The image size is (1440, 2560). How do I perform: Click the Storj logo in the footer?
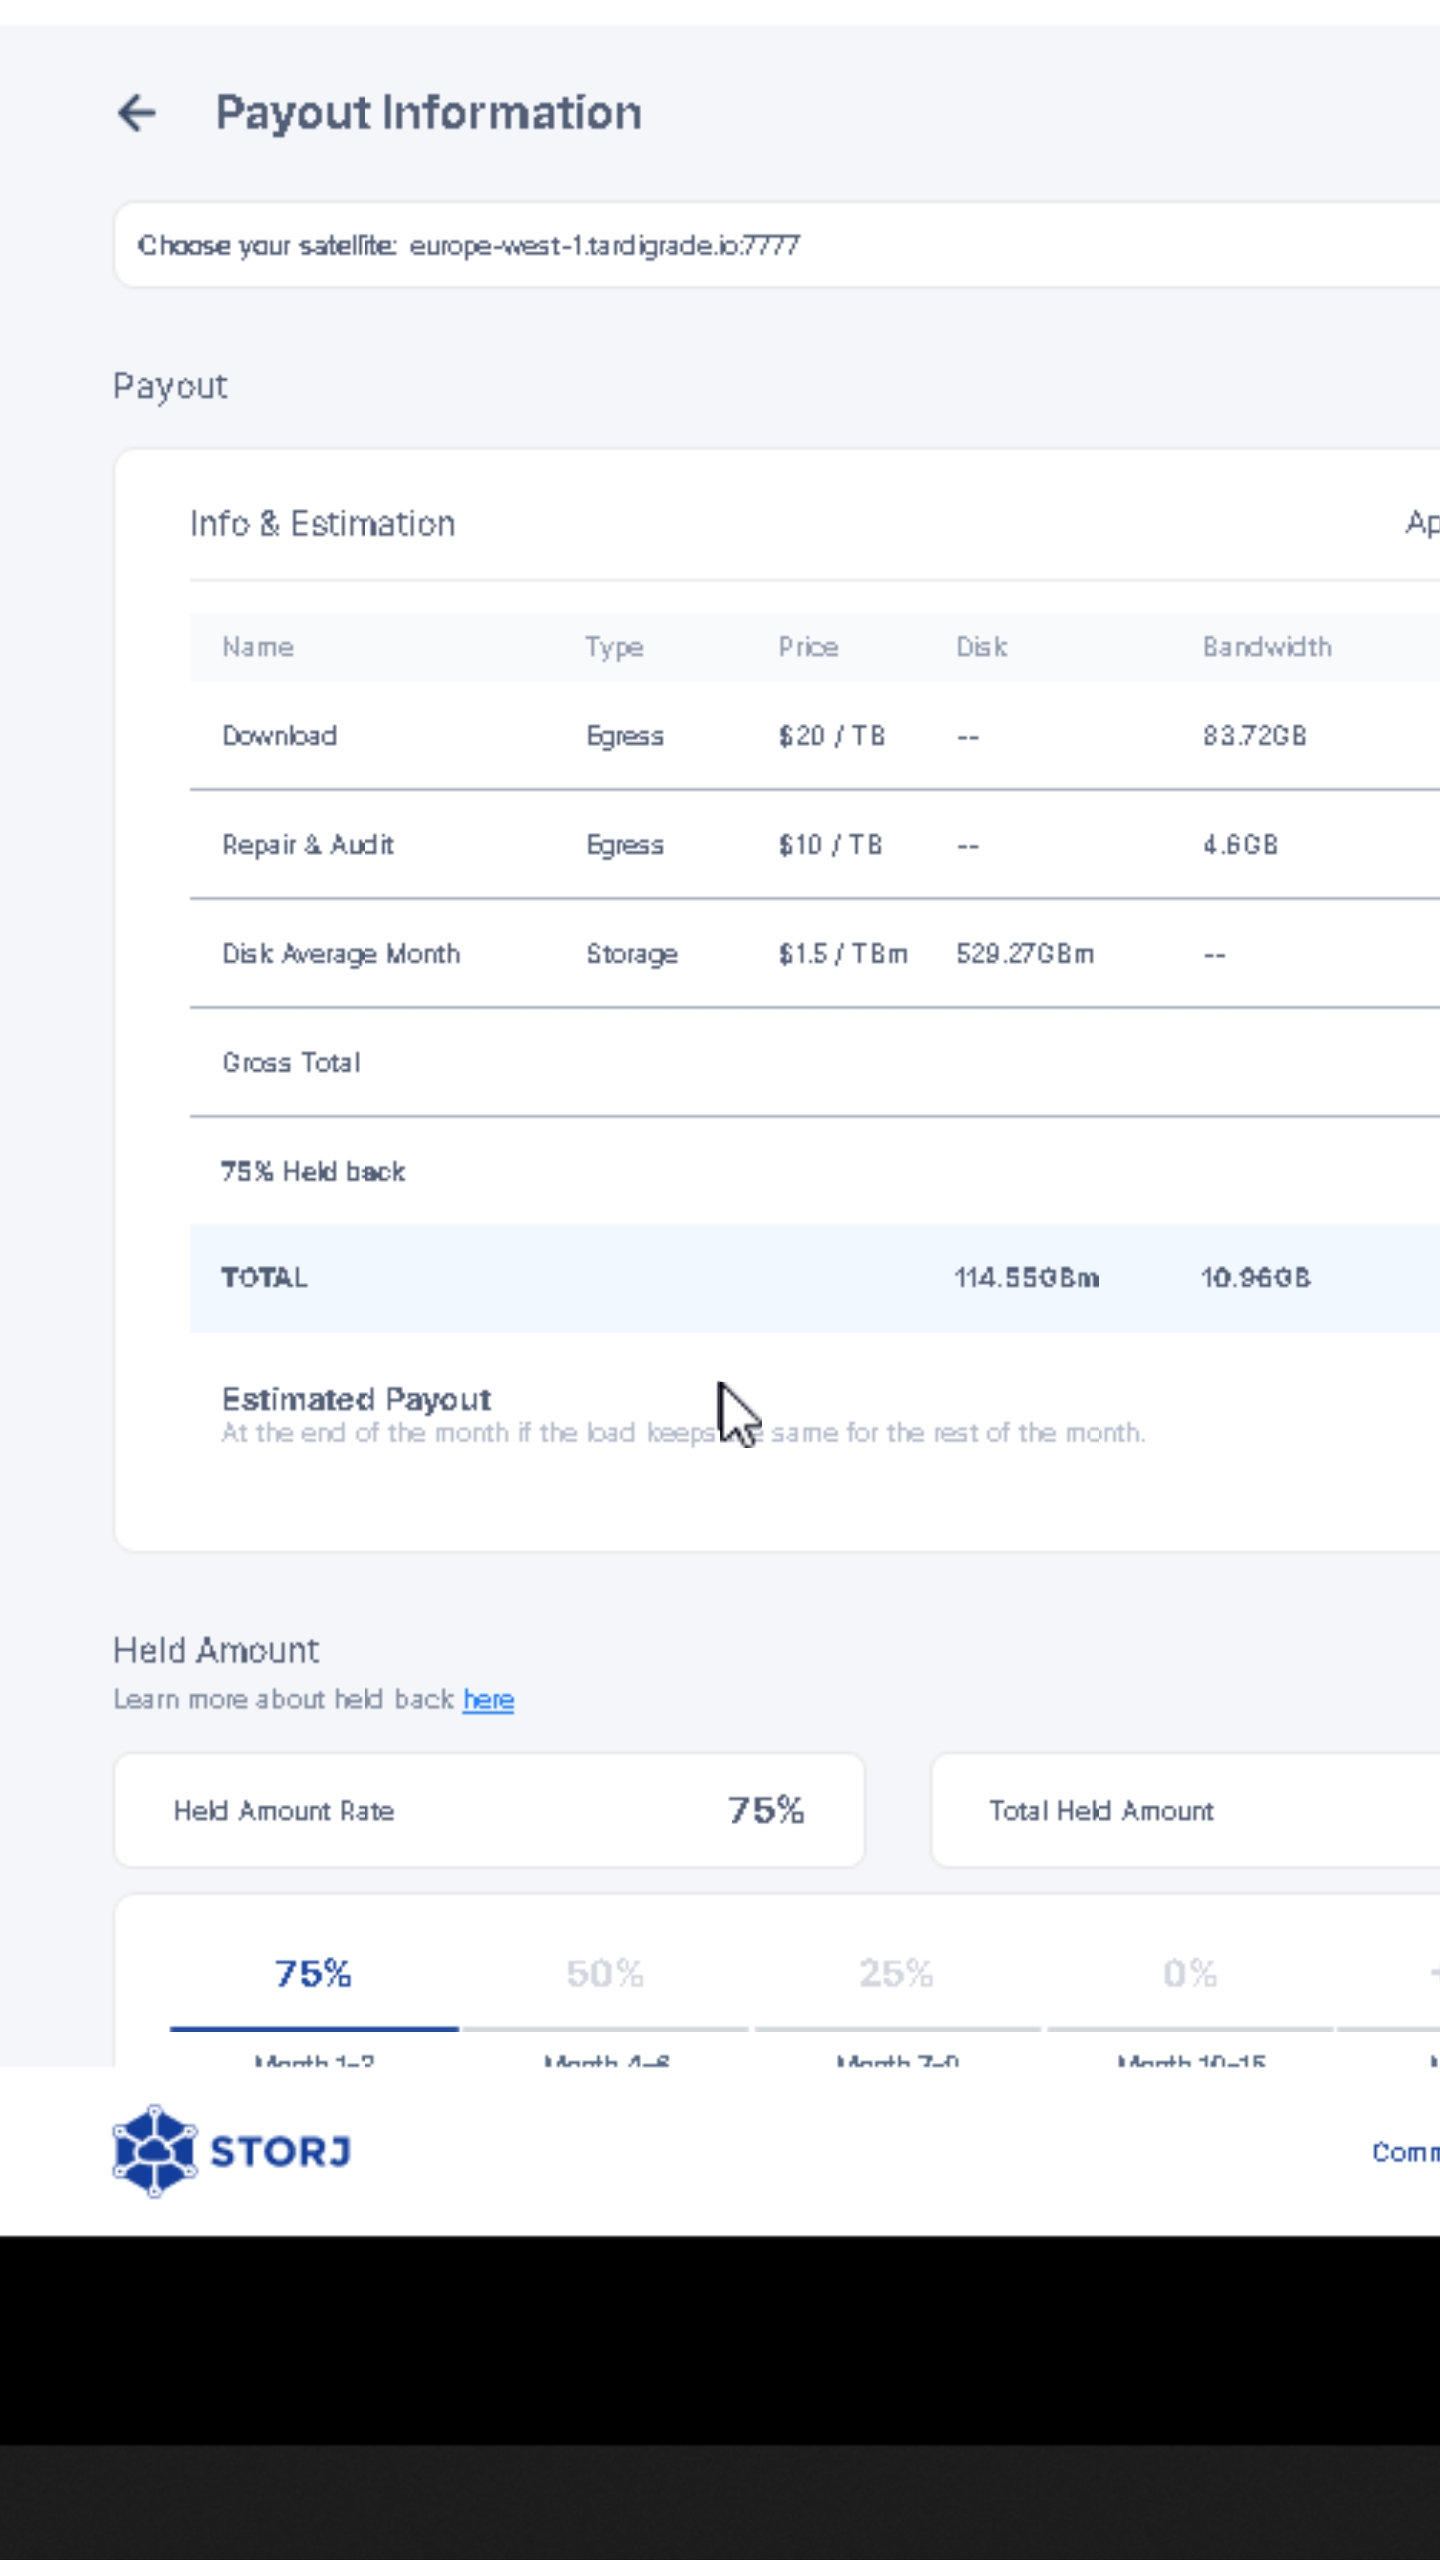pyautogui.click(x=232, y=2150)
